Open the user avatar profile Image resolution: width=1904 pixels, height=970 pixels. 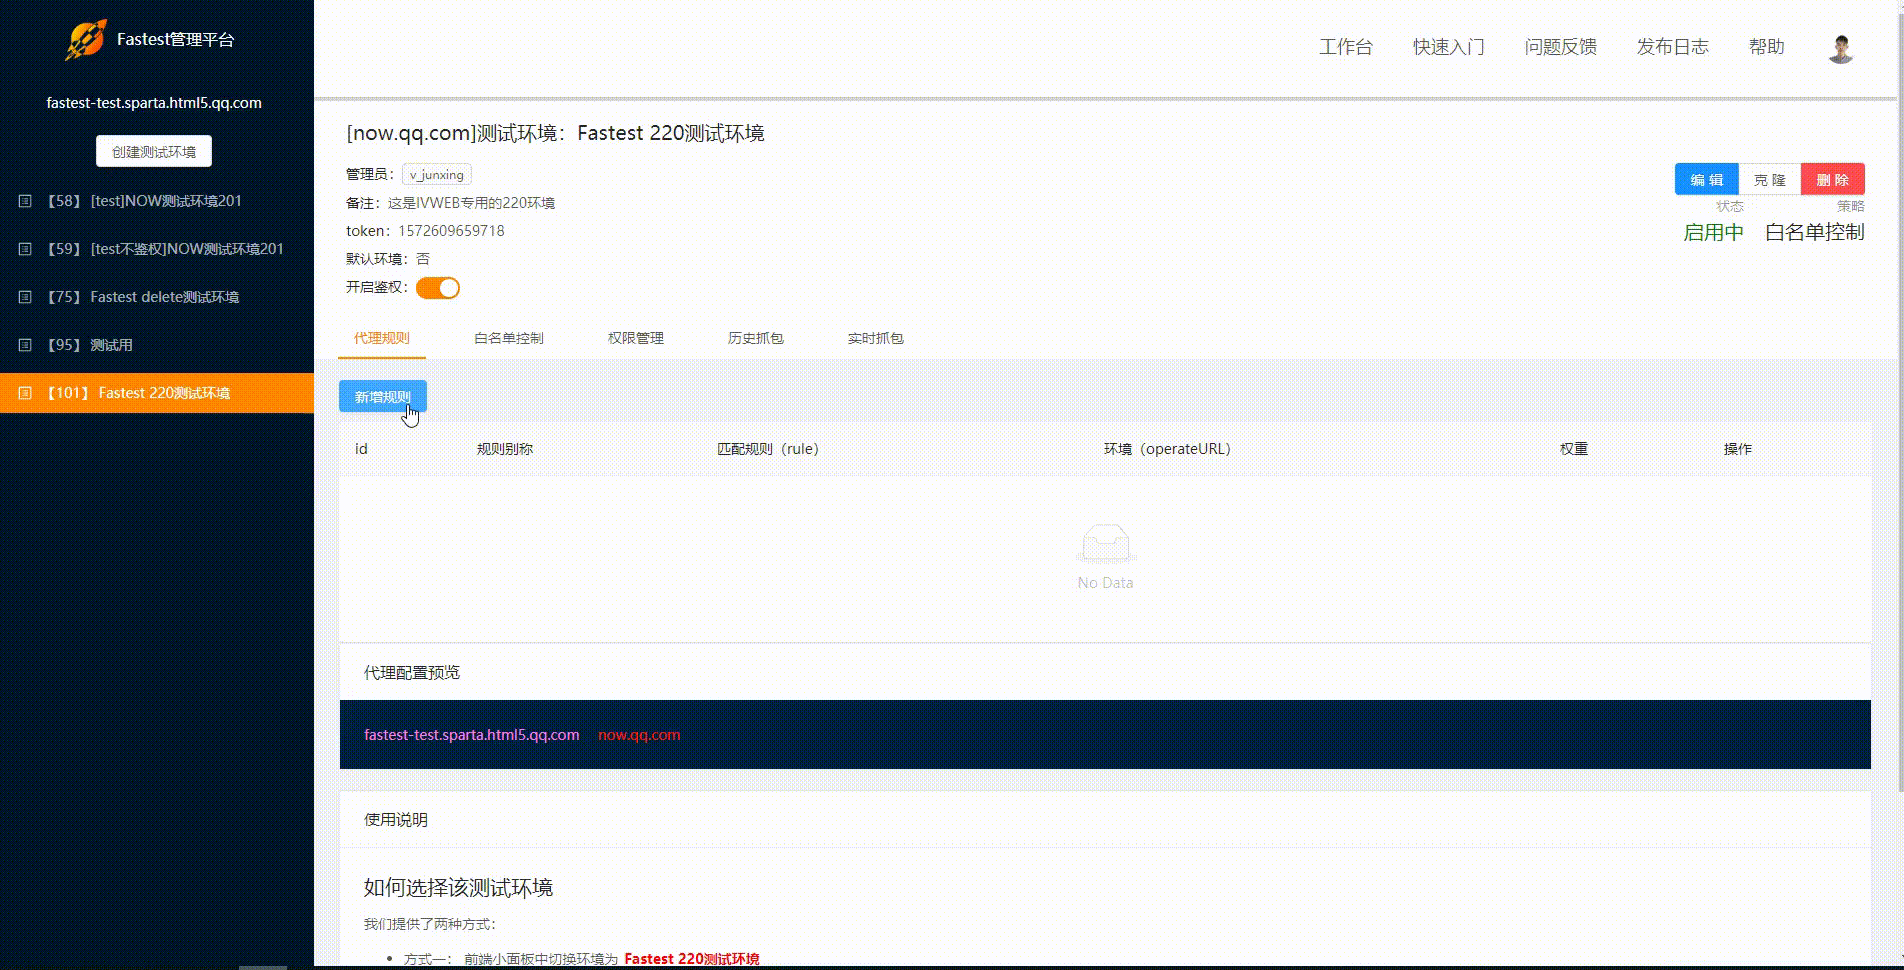pos(1841,48)
